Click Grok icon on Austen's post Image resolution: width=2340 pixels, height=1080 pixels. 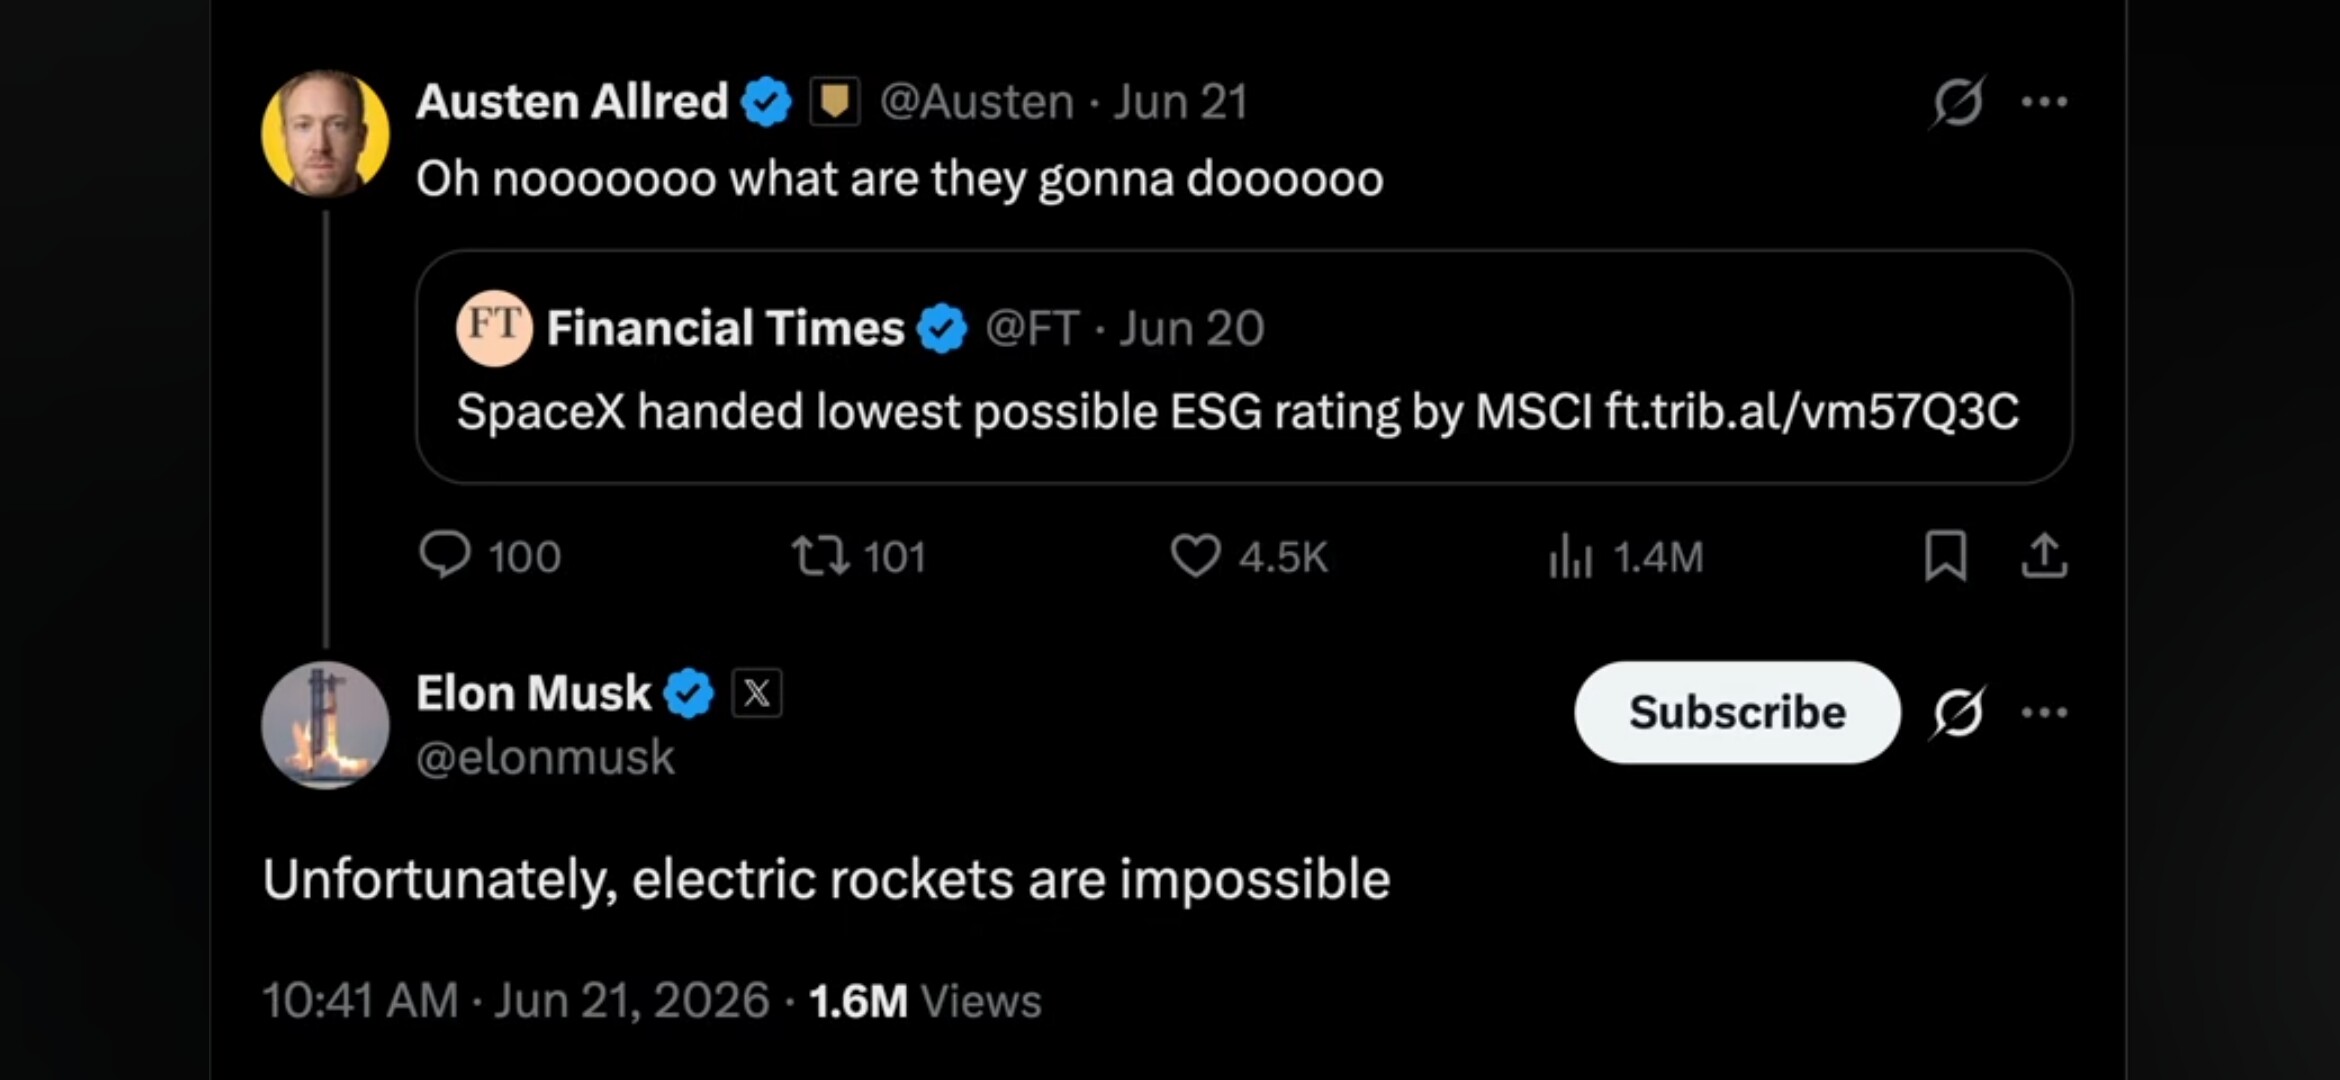coord(1958,102)
